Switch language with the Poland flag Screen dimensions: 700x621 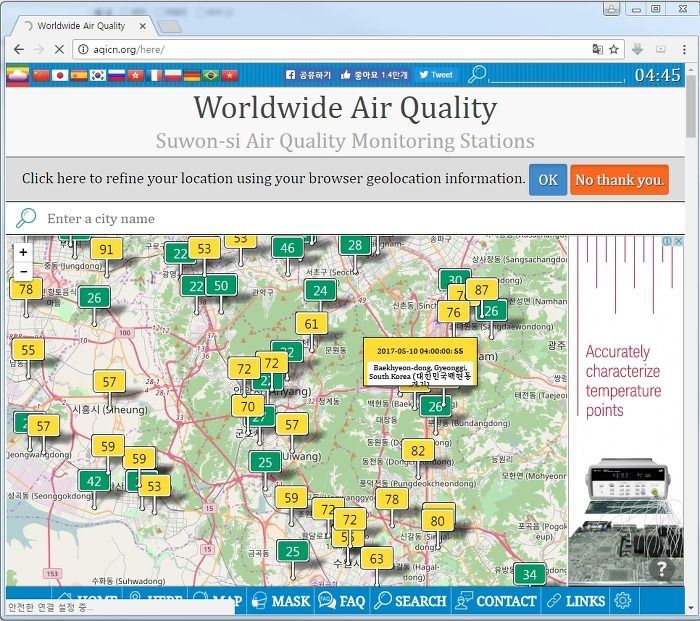[173, 75]
